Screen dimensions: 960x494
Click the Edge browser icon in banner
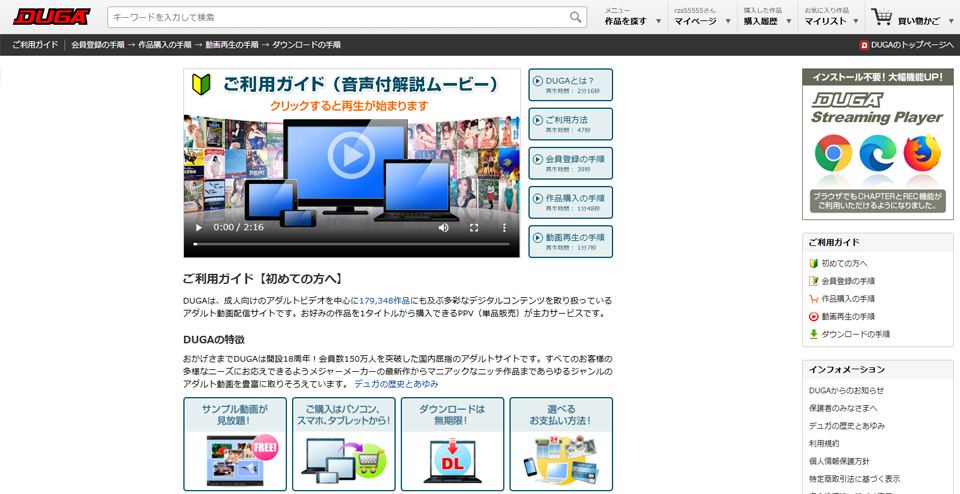click(877, 153)
